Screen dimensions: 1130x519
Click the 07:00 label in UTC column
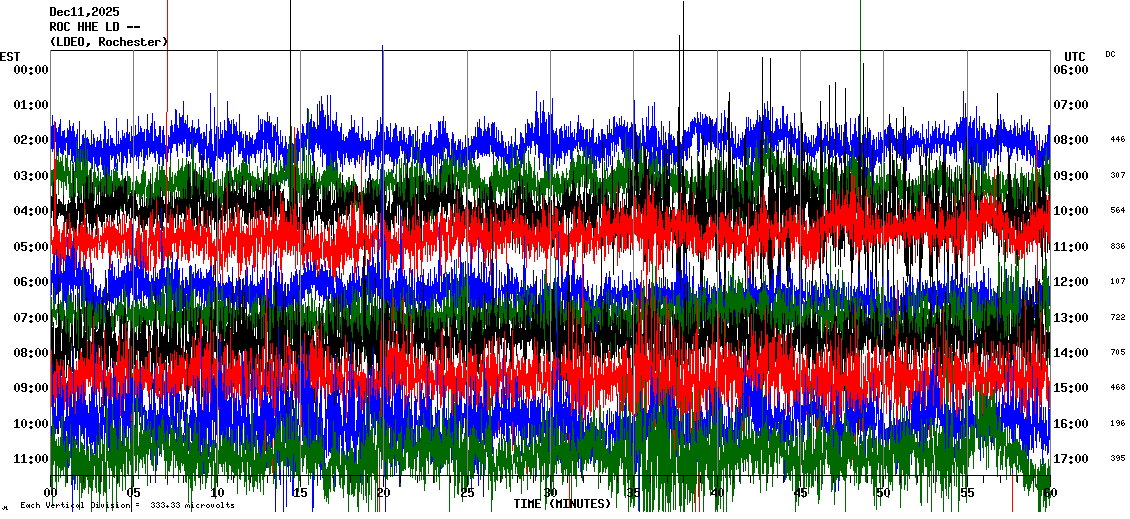(1071, 105)
